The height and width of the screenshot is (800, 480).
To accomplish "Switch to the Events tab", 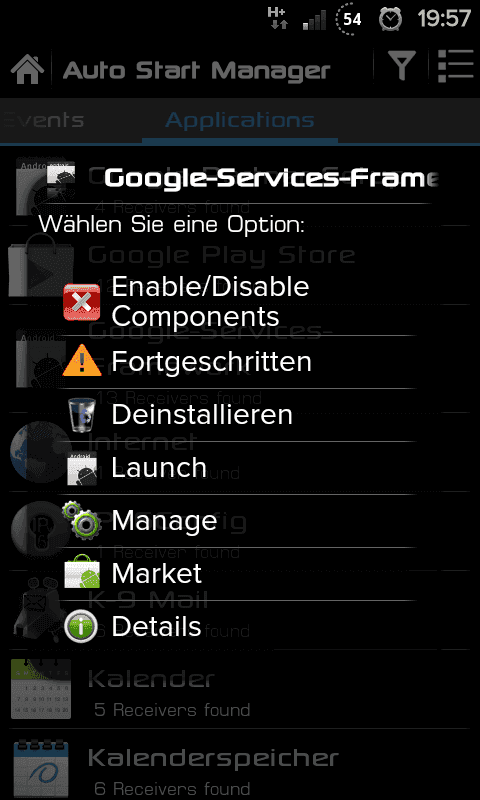I will pyautogui.click(x=43, y=120).
